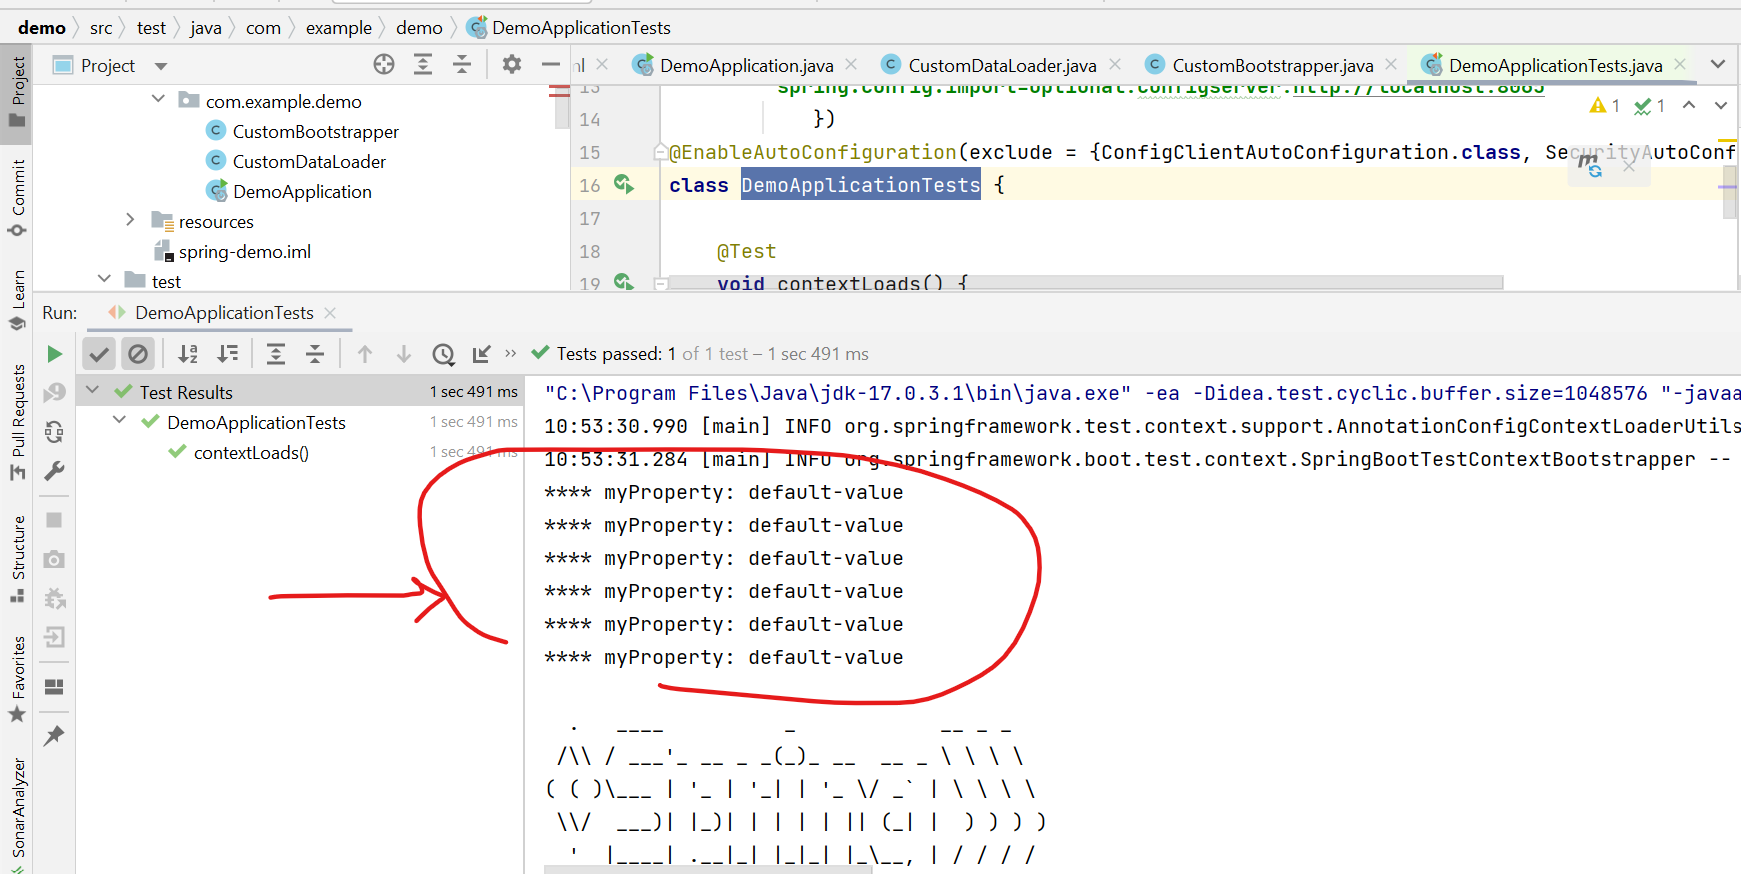This screenshot has width=1741, height=874.
Task: Go to next failed test arrow
Action: coord(404,354)
